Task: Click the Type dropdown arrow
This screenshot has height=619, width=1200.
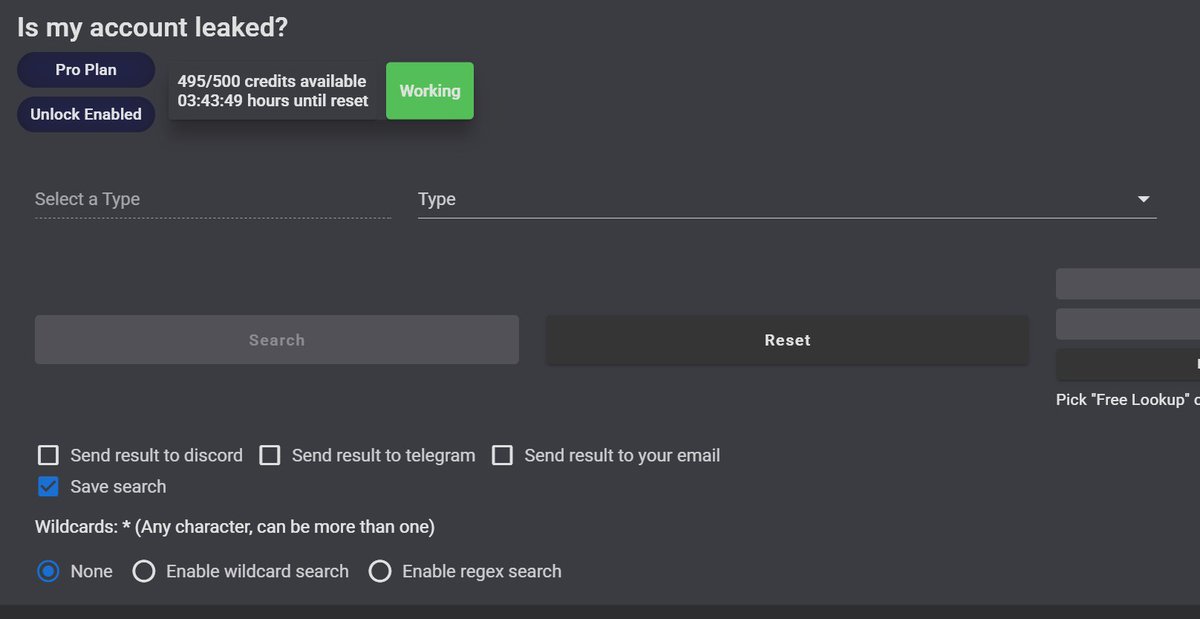Action: [1142, 199]
